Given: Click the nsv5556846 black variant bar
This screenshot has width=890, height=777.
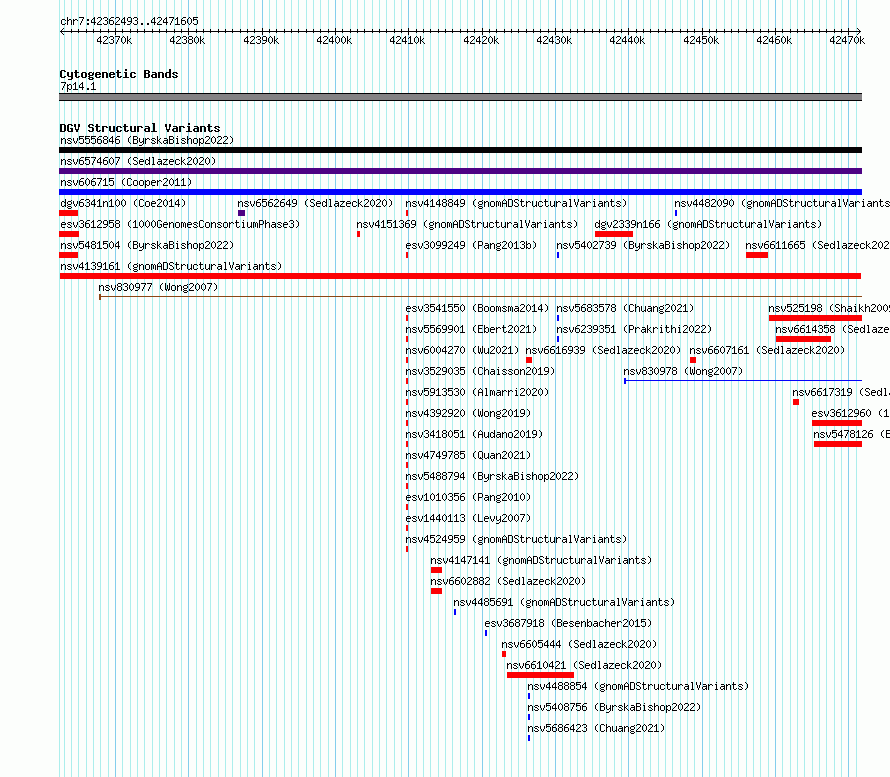Looking at the screenshot, I should [x=460, y=150].
